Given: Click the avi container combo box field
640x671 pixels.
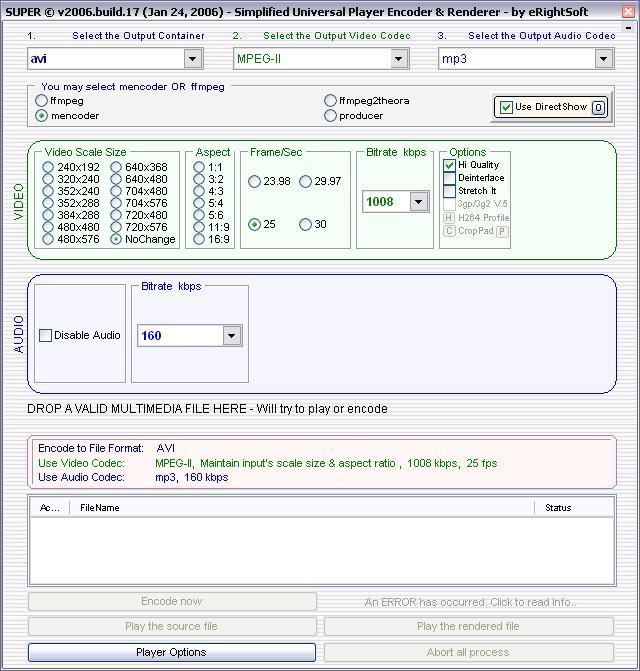Looking at the screenshot, I should pyautogui.click(x=115, y=59).
